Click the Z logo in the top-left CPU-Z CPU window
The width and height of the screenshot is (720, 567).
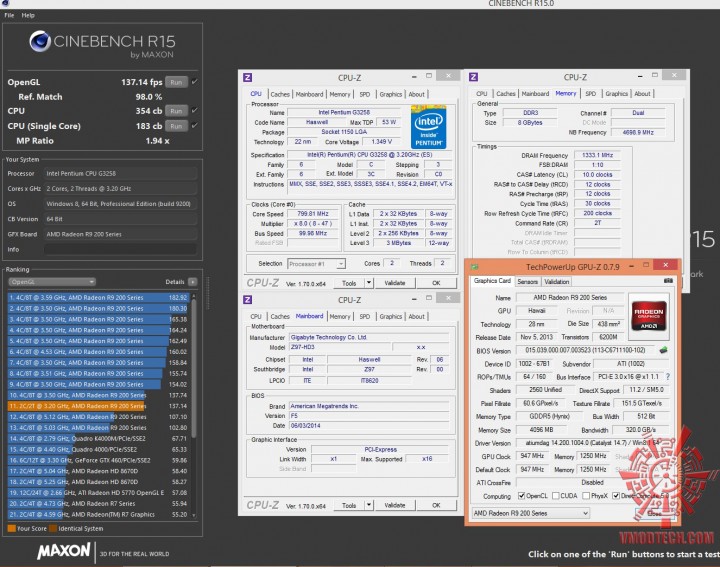248,78
